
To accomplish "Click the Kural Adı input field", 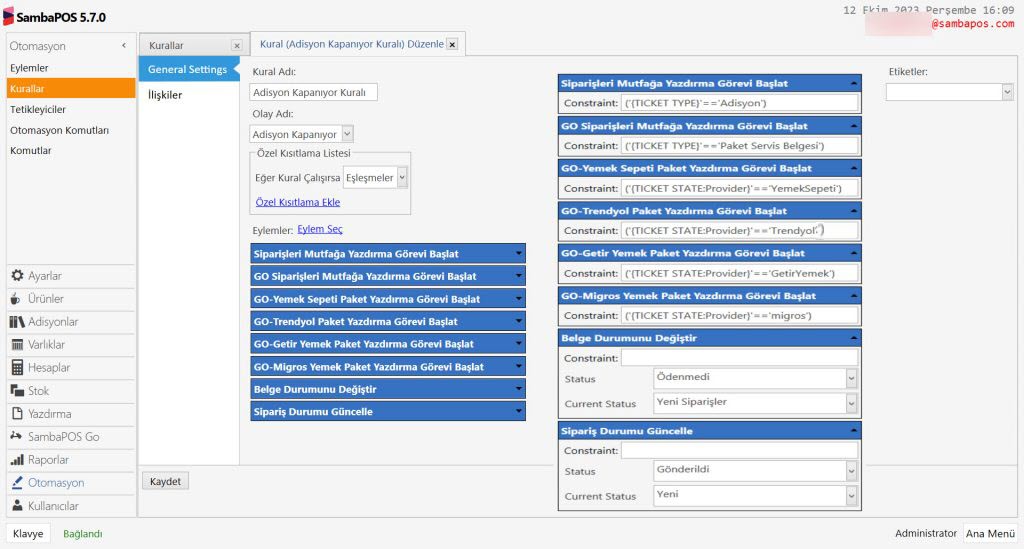I will click(x=313, y=92).
